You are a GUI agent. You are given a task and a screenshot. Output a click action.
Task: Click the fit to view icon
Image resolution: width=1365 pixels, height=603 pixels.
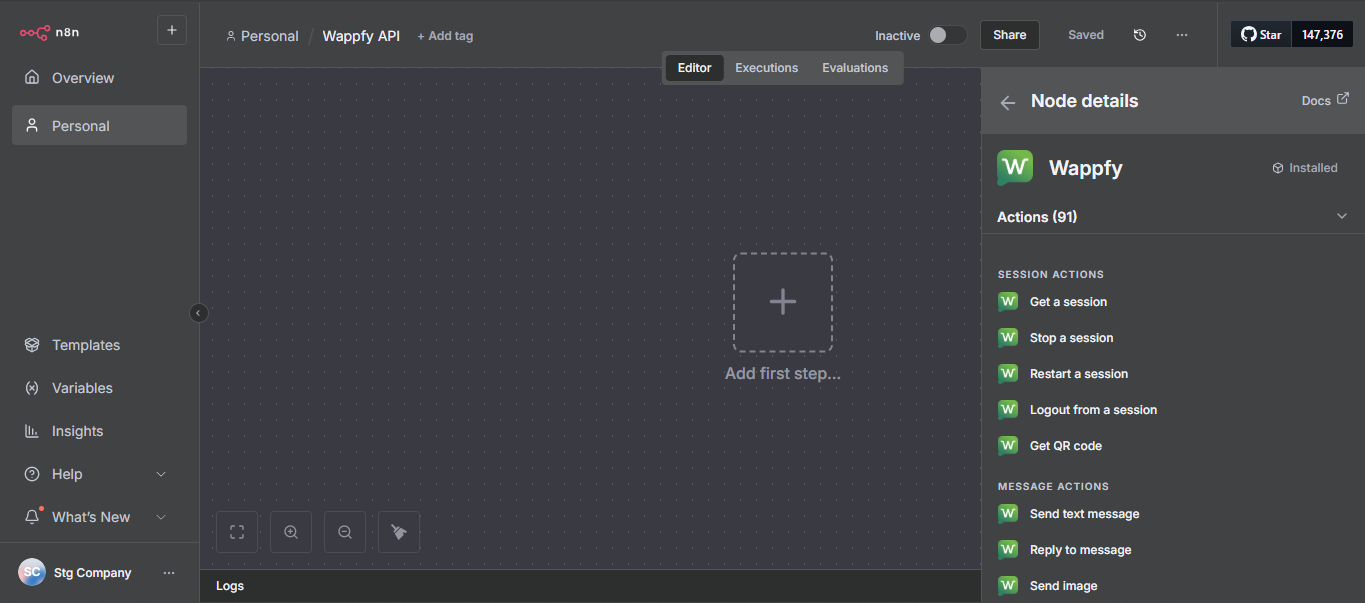point(237,532)
